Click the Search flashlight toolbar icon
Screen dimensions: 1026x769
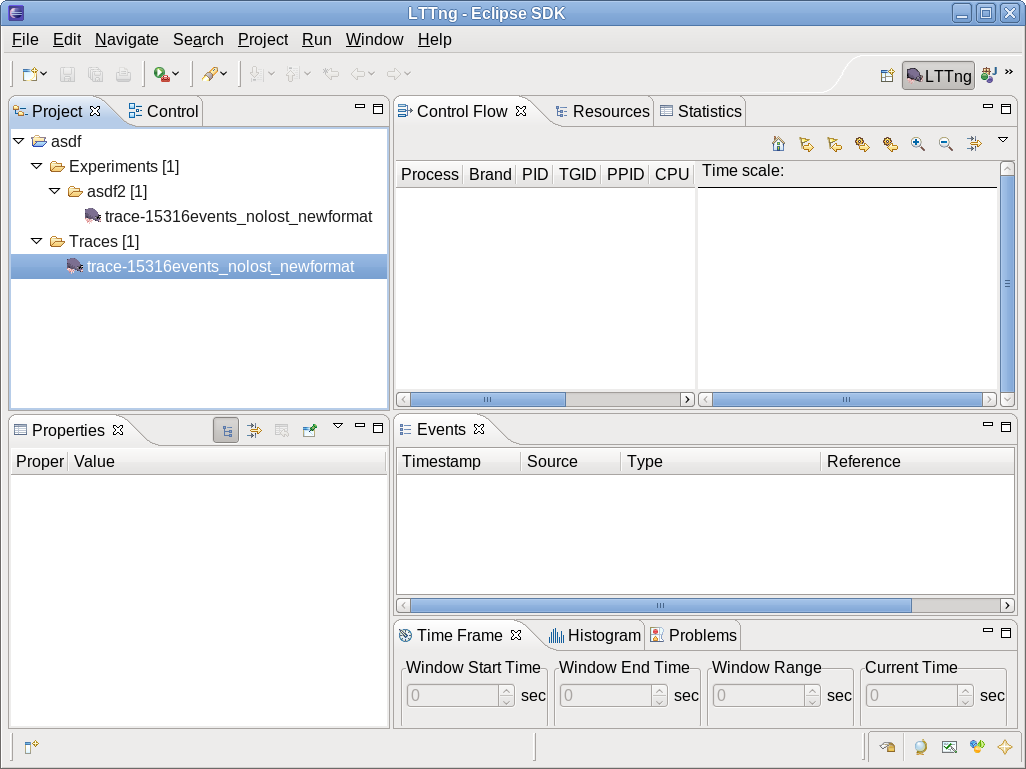click(210, 74)
